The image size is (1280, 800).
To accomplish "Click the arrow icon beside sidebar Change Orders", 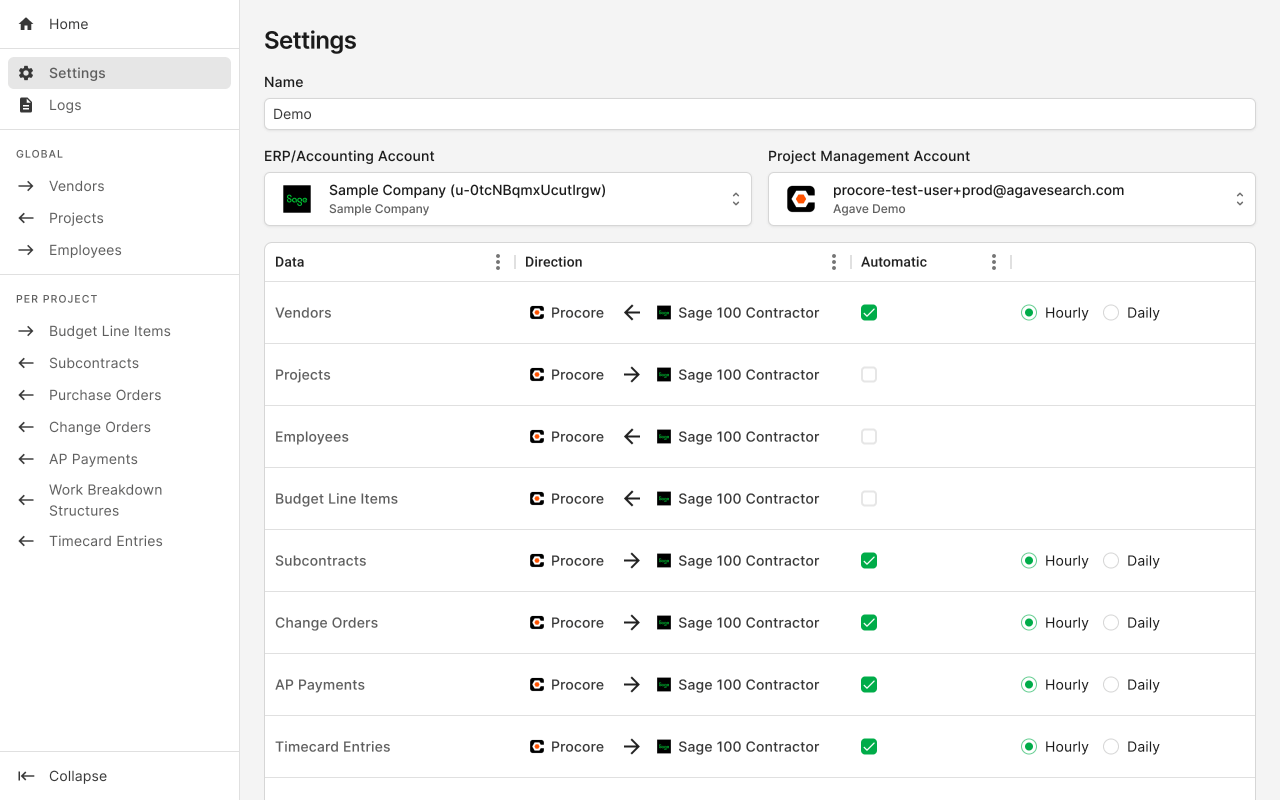I will point(26,427).
